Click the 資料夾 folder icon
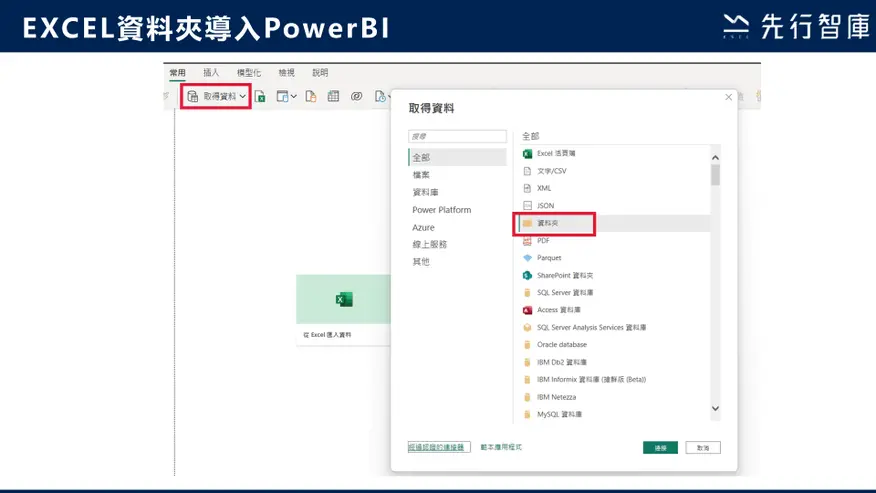 [x=527, y=223]
